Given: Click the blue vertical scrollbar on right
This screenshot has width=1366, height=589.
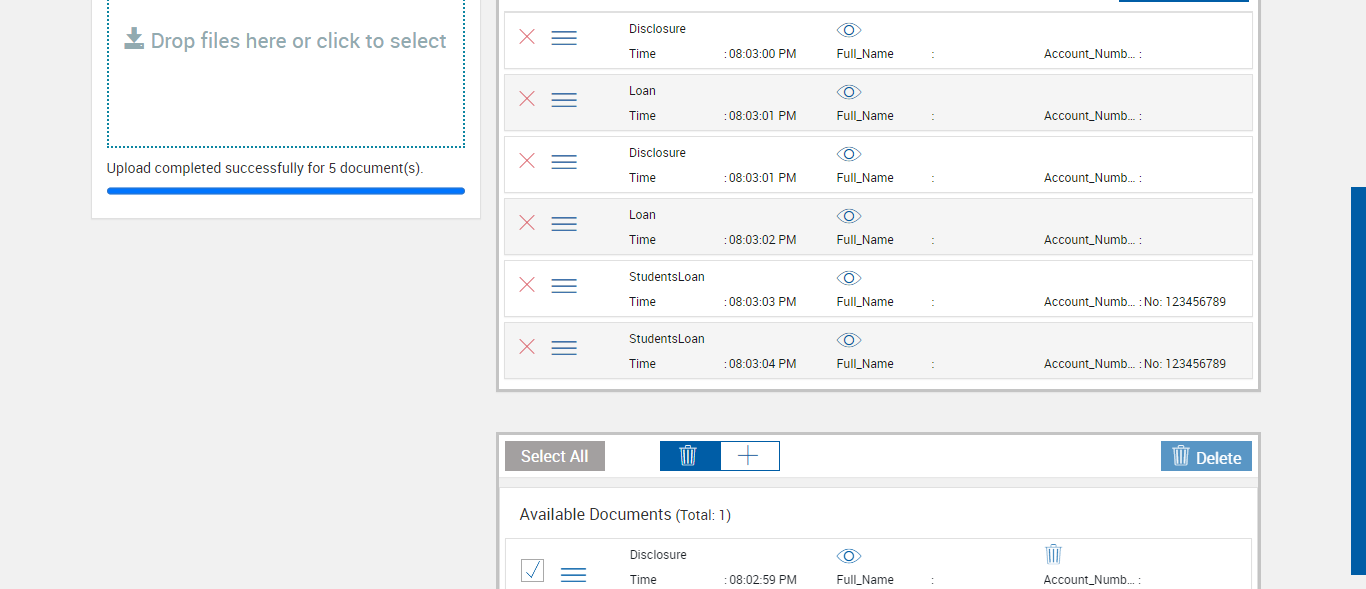Looking at the screenshot, I should click(1358, 380).
